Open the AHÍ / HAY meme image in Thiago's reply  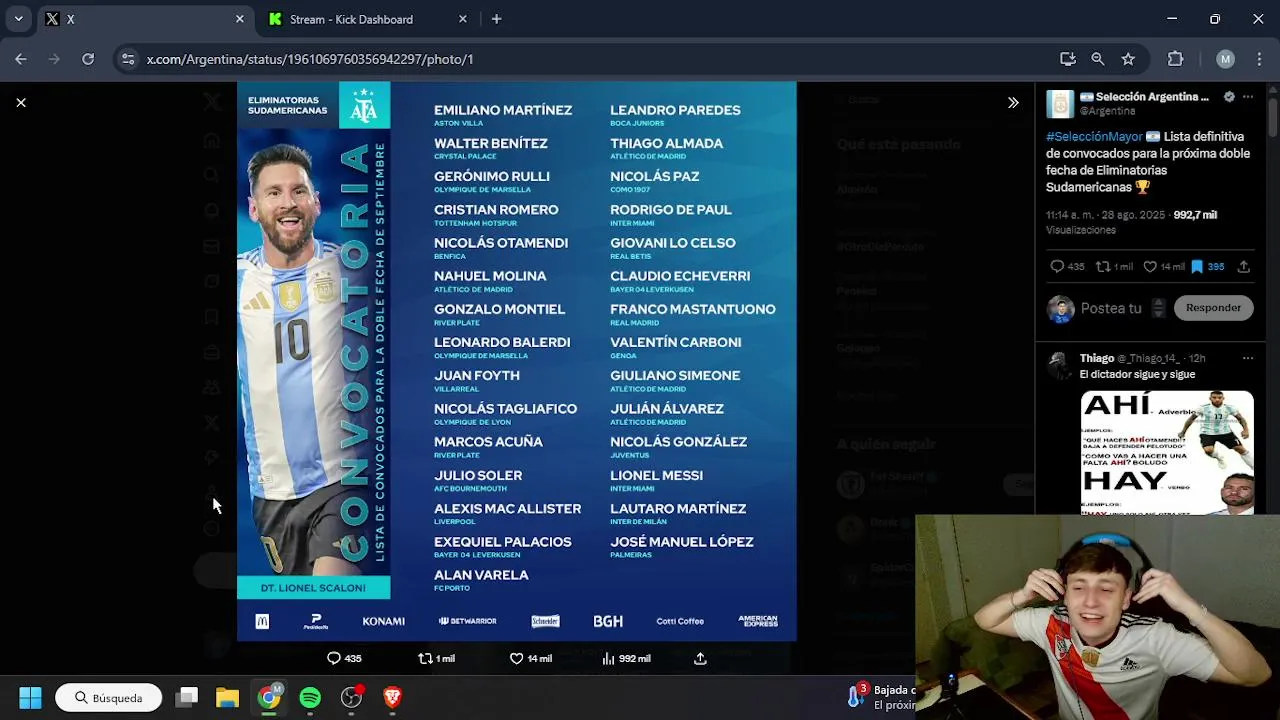pyautogui.click(x=1167, y=452)
